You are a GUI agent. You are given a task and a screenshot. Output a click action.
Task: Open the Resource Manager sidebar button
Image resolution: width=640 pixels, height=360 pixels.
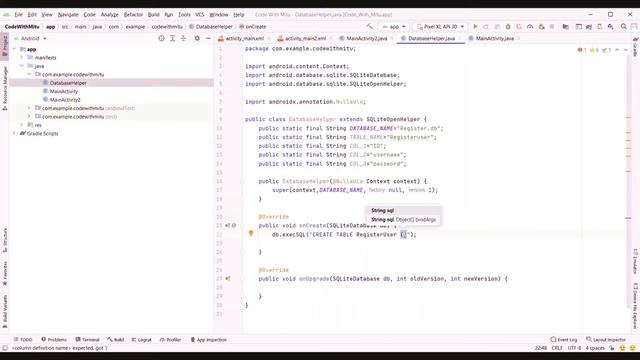click(x=4, y=88)
